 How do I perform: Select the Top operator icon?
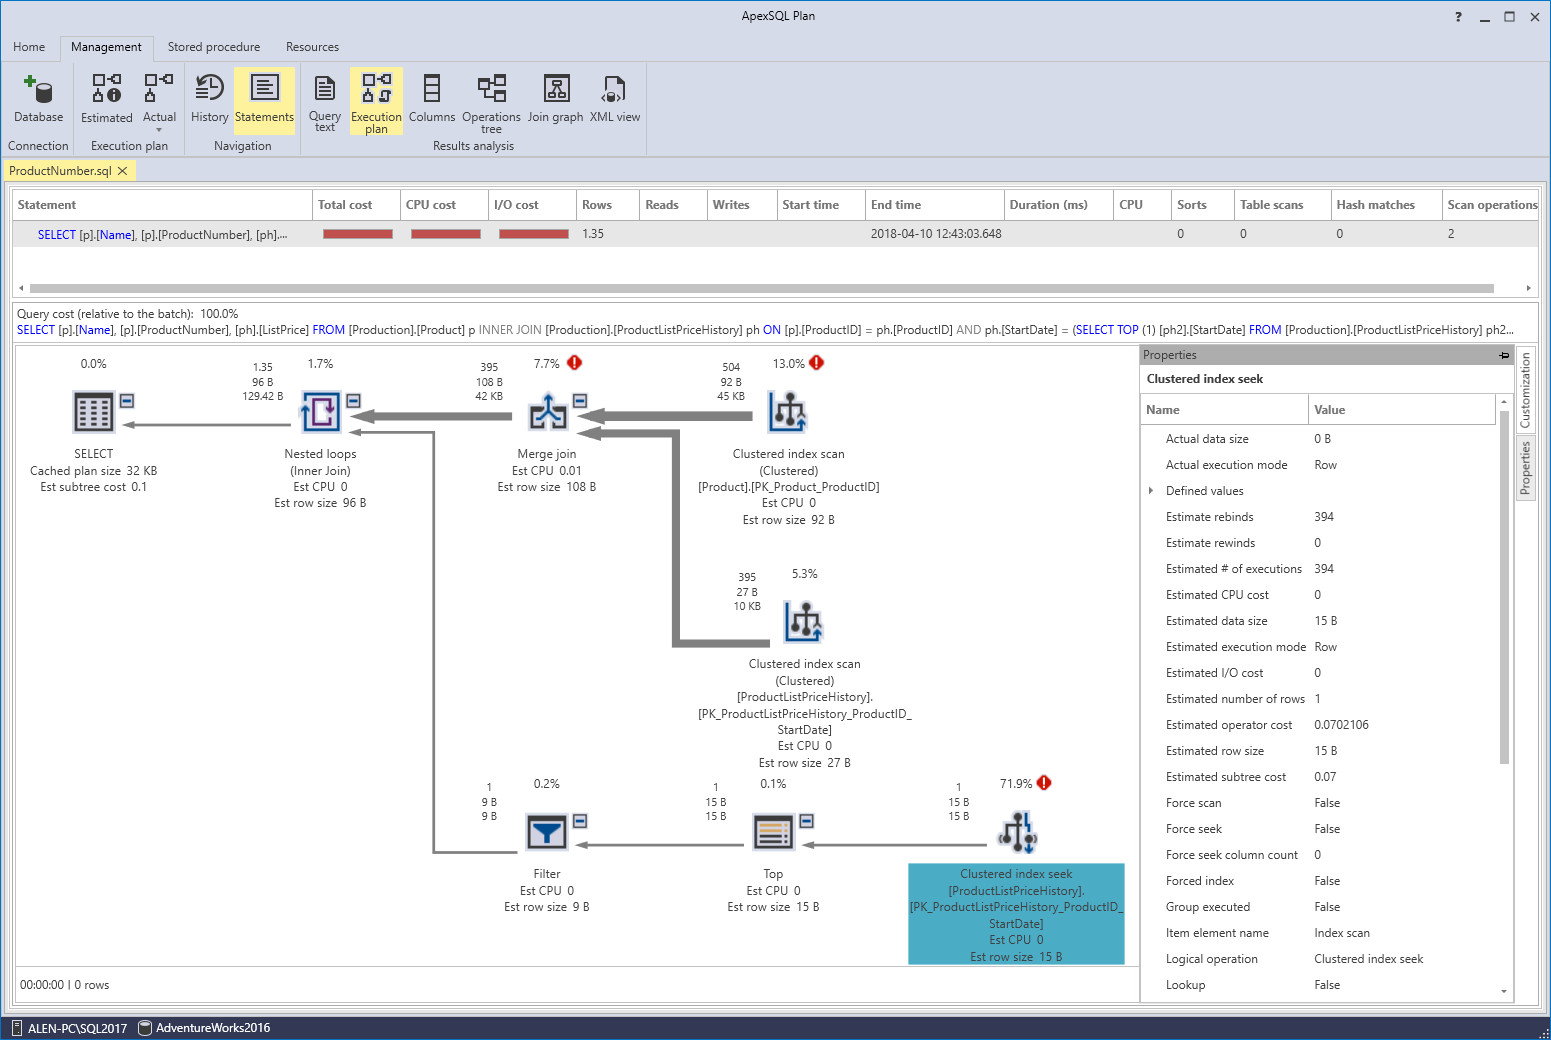774,832
